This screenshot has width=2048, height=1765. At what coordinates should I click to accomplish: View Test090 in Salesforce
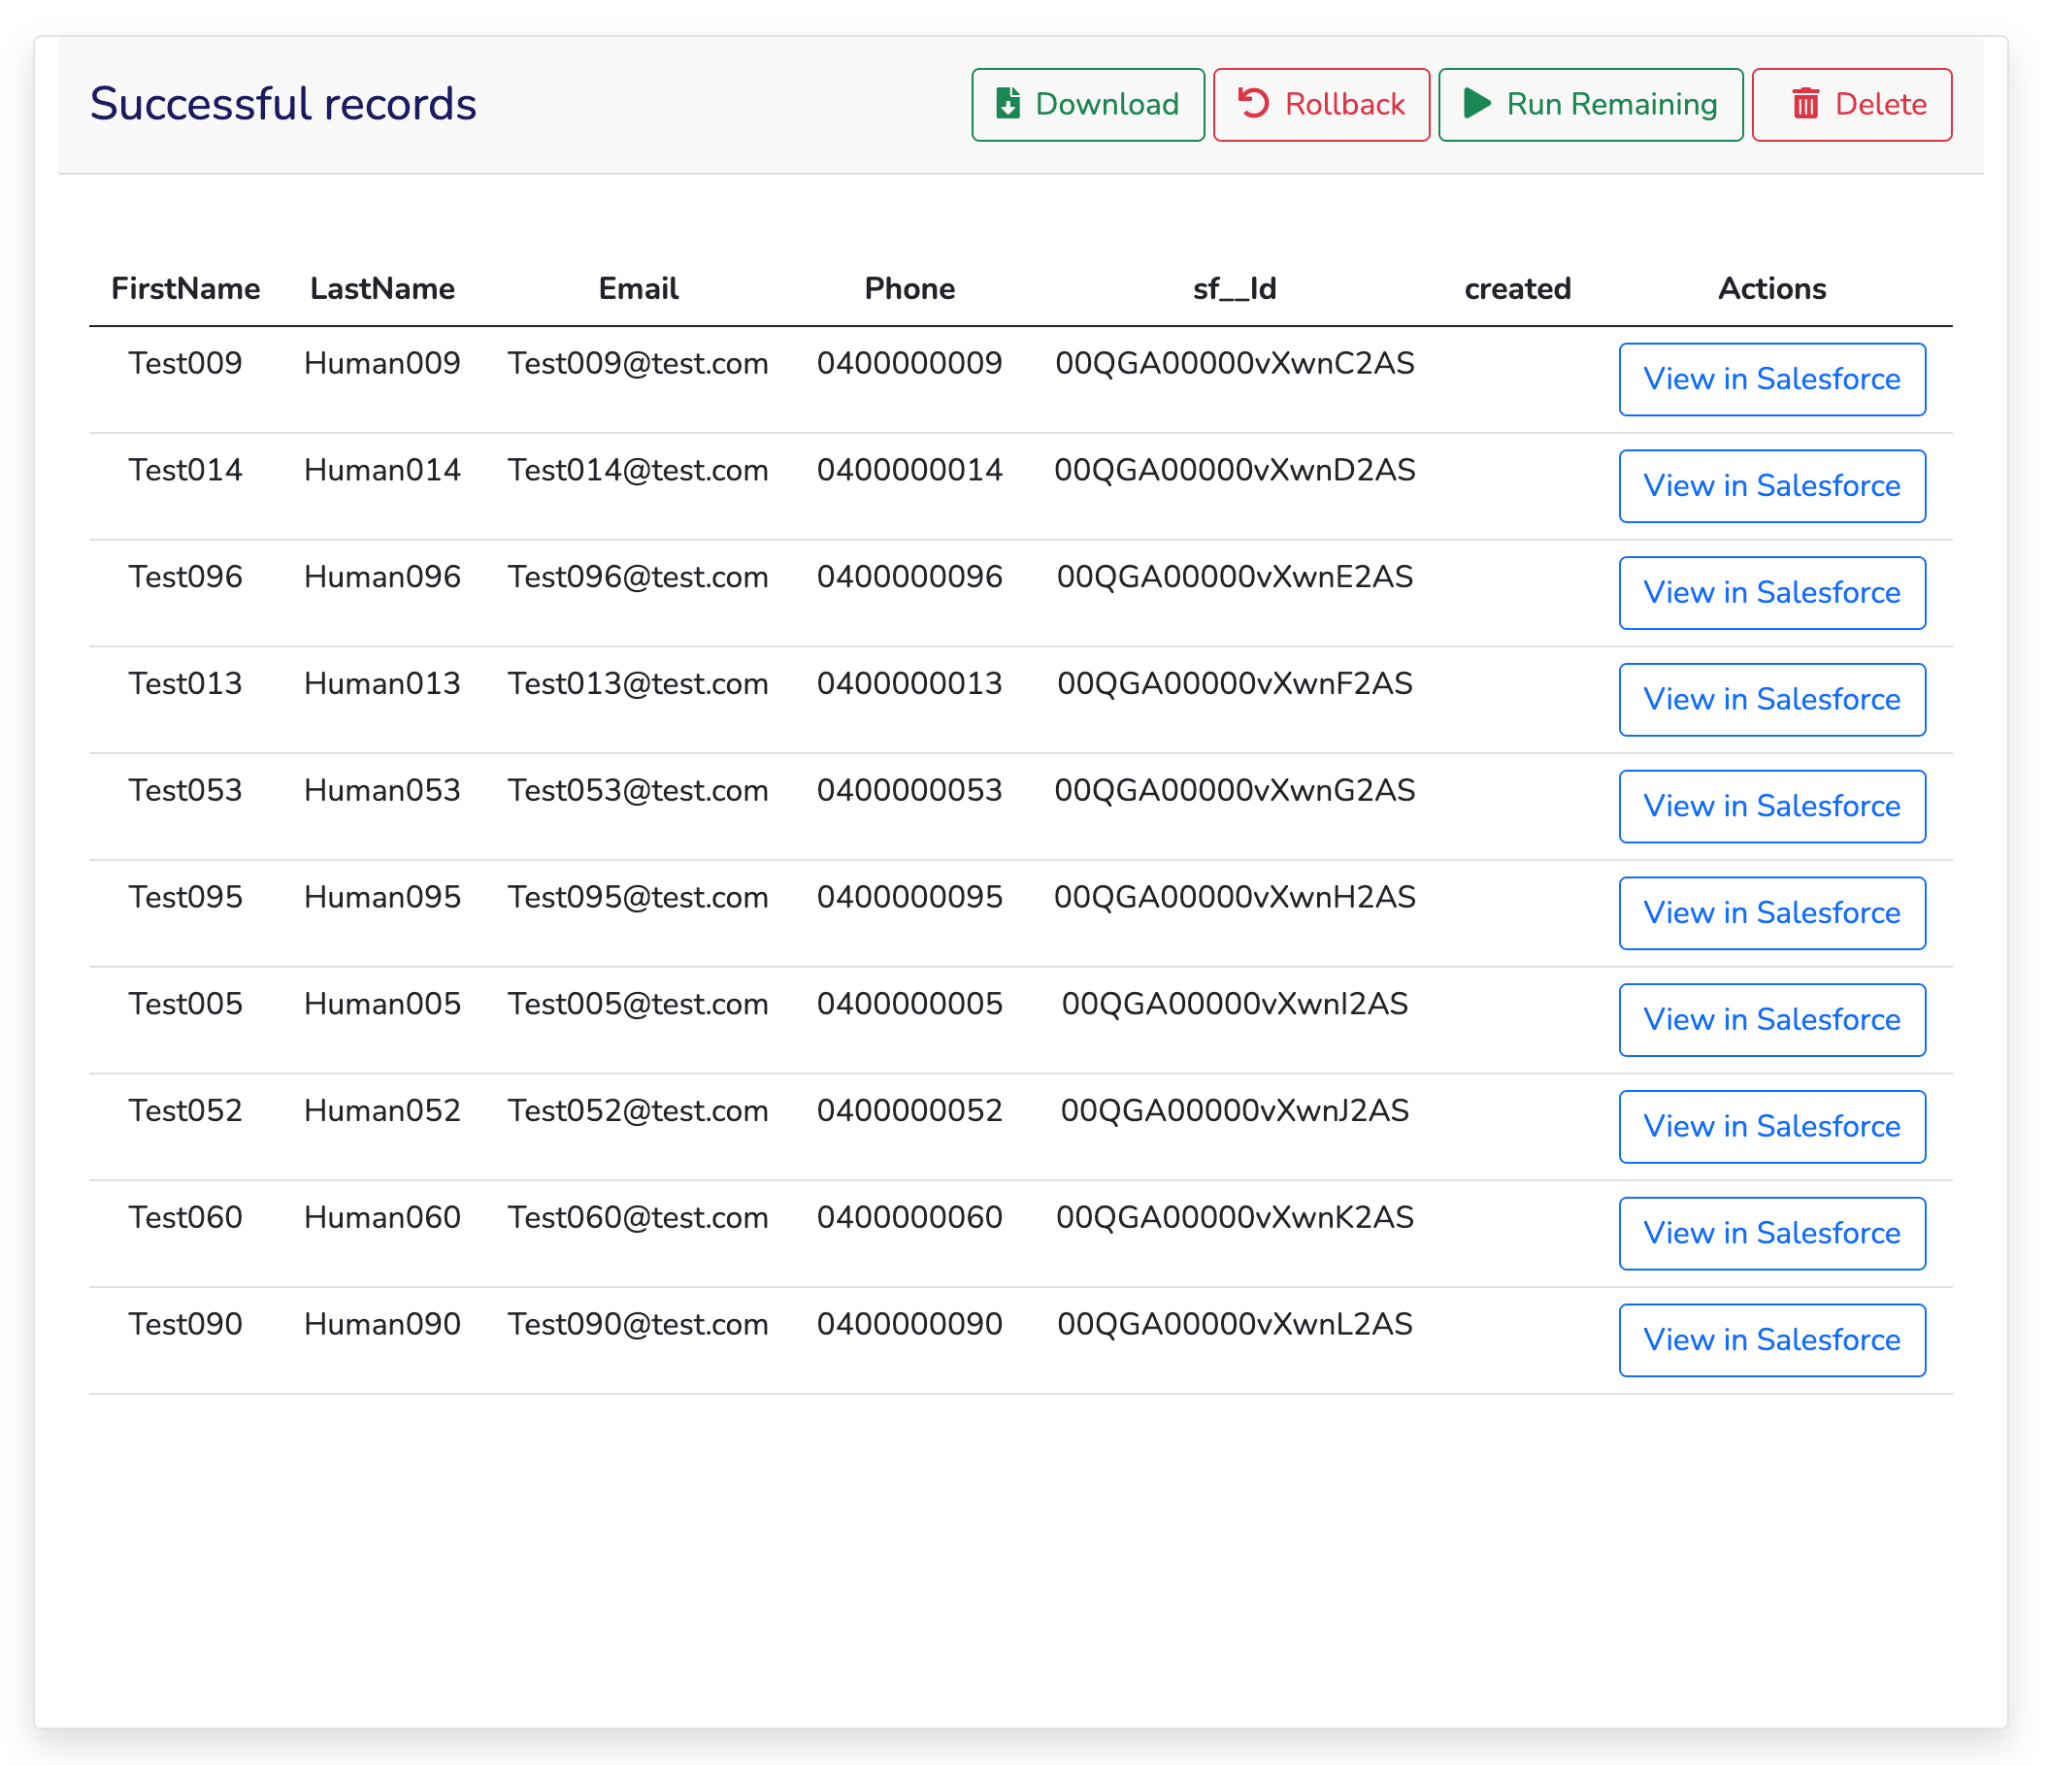coord(1772,1340)
